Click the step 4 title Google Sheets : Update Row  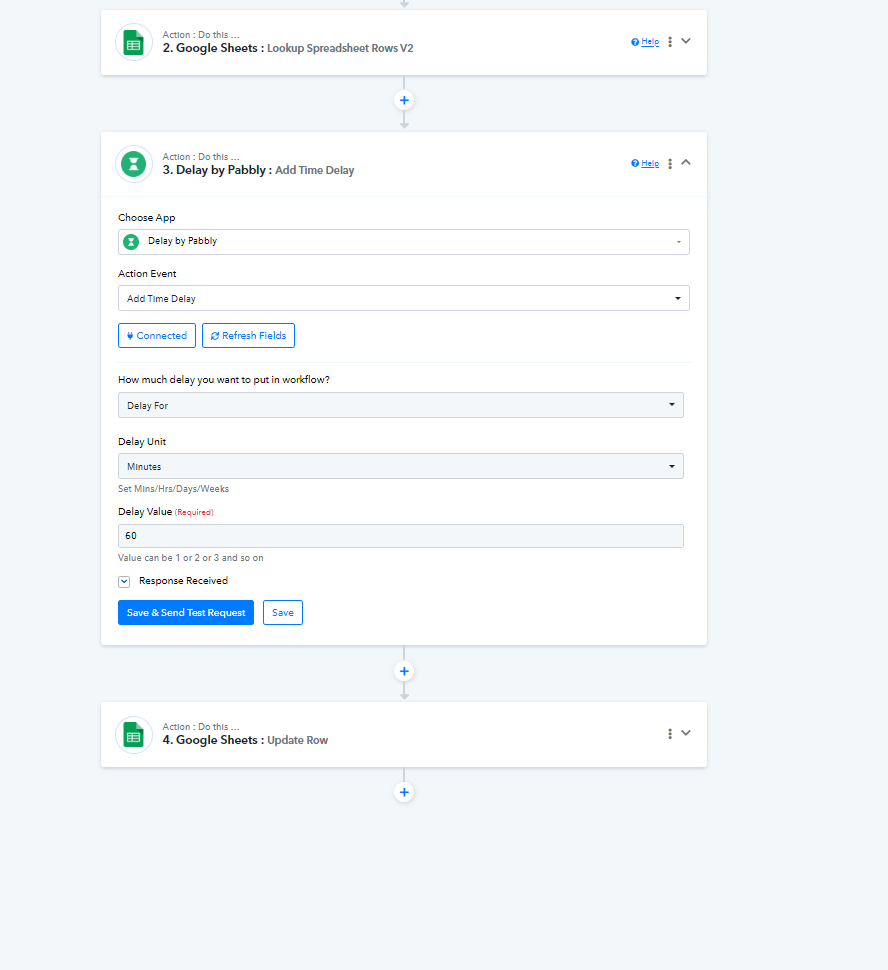(245, 740)
